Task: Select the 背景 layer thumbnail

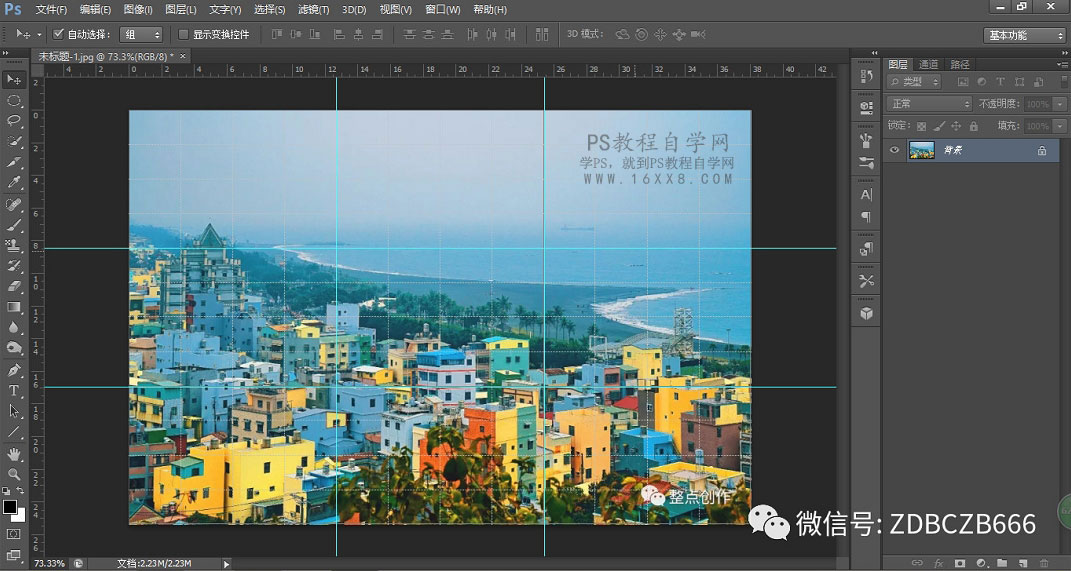Action: (x=921, y=150)
